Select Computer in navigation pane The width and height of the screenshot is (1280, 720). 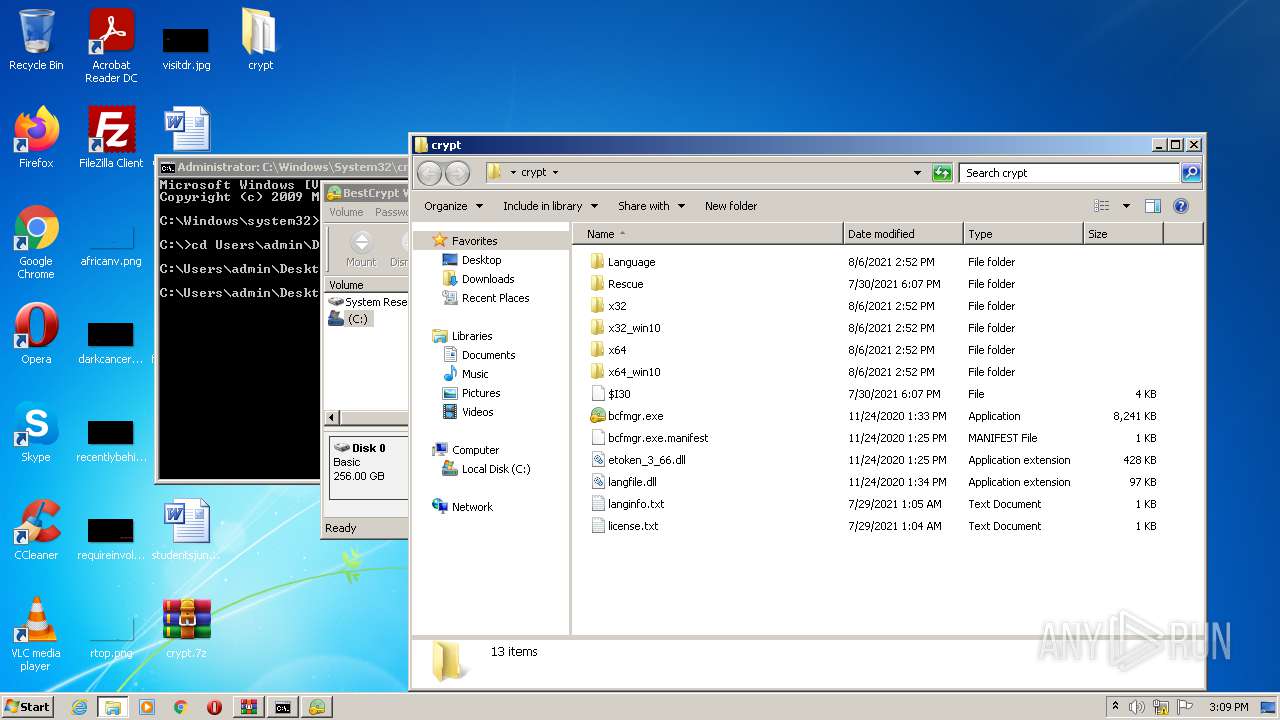pyautogui.click(x=475, y=450)
